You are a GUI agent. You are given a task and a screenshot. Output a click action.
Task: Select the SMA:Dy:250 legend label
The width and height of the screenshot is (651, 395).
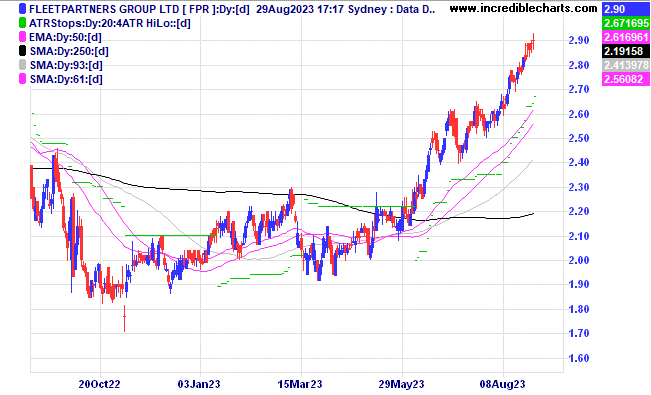pos(69,52)
